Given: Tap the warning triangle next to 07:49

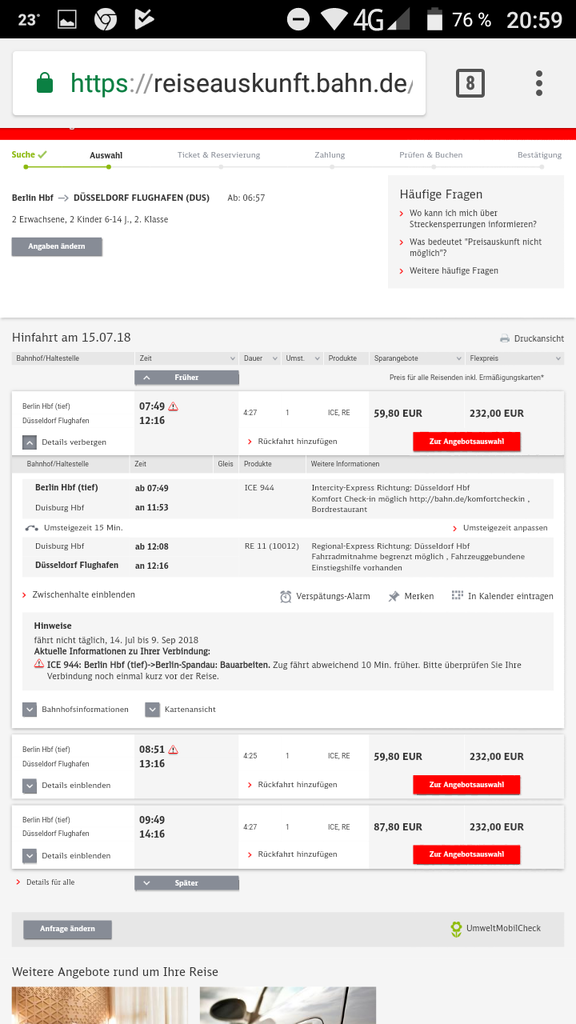Looking at the screenshot, I should coord(173,406).
